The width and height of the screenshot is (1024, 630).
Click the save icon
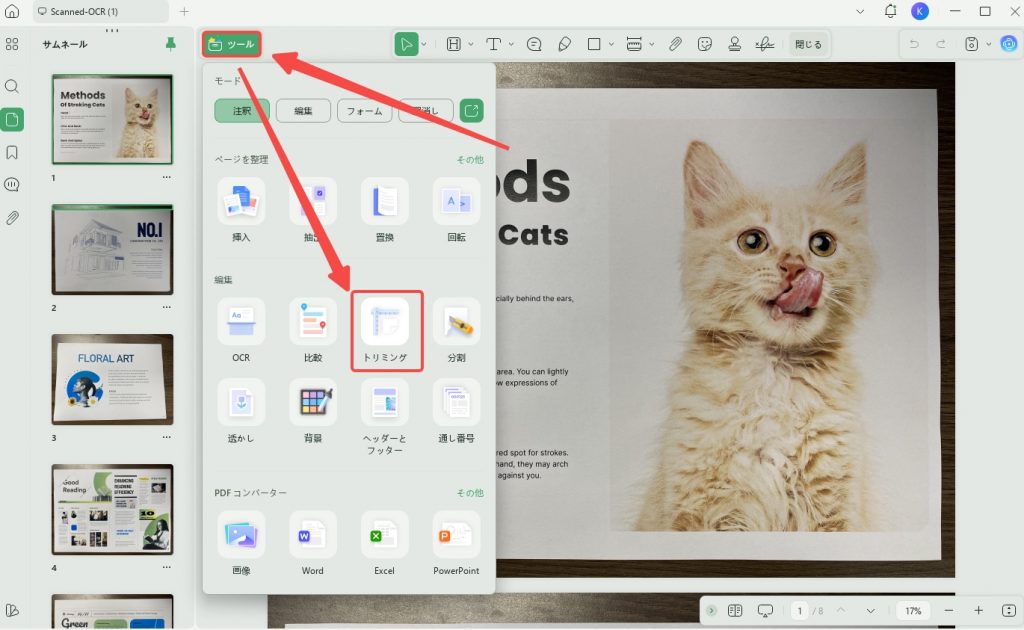(972, 44)
